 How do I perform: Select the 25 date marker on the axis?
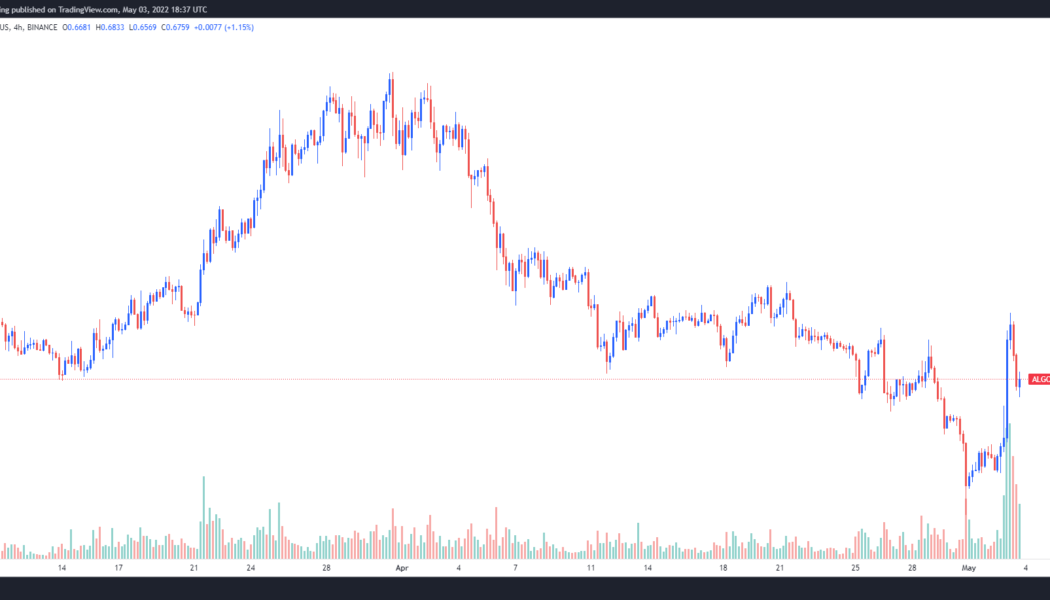click(x=856, y=567)
